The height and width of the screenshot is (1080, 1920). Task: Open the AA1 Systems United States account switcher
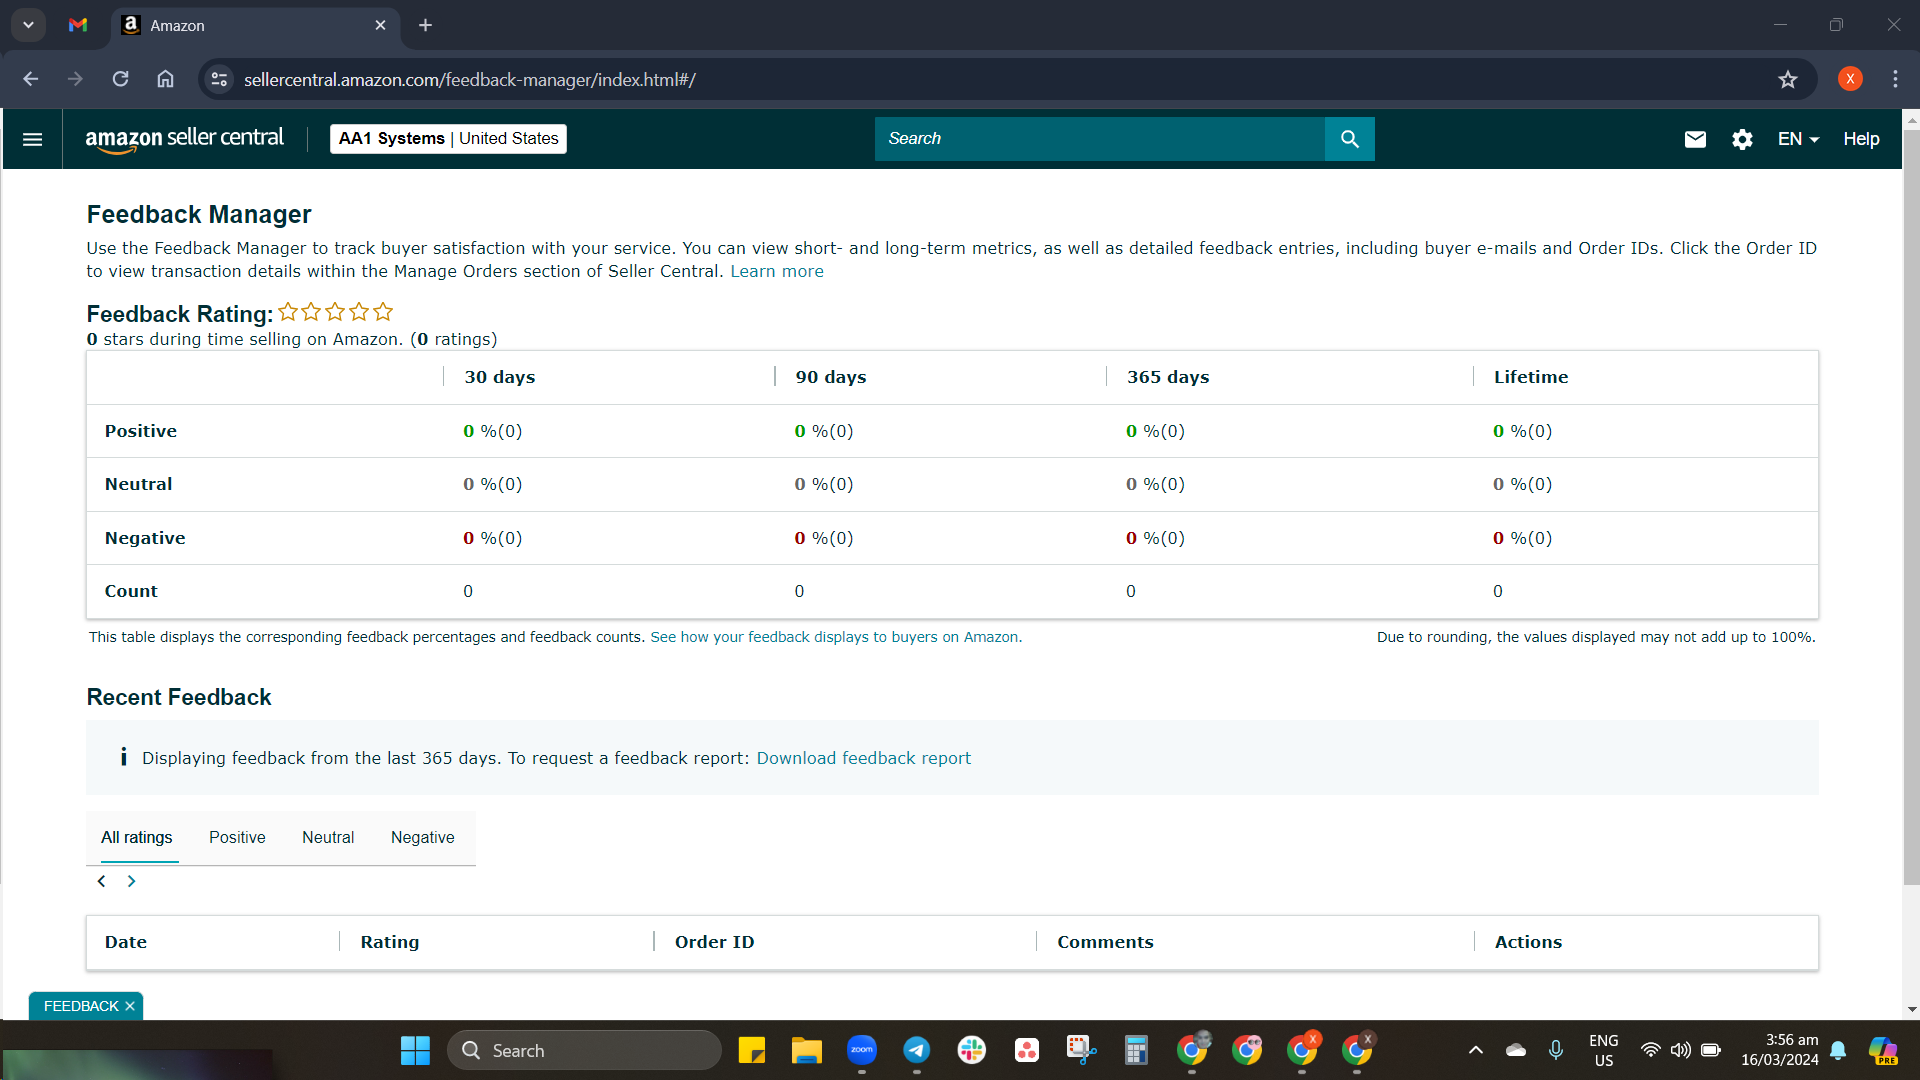click(448, 139)
